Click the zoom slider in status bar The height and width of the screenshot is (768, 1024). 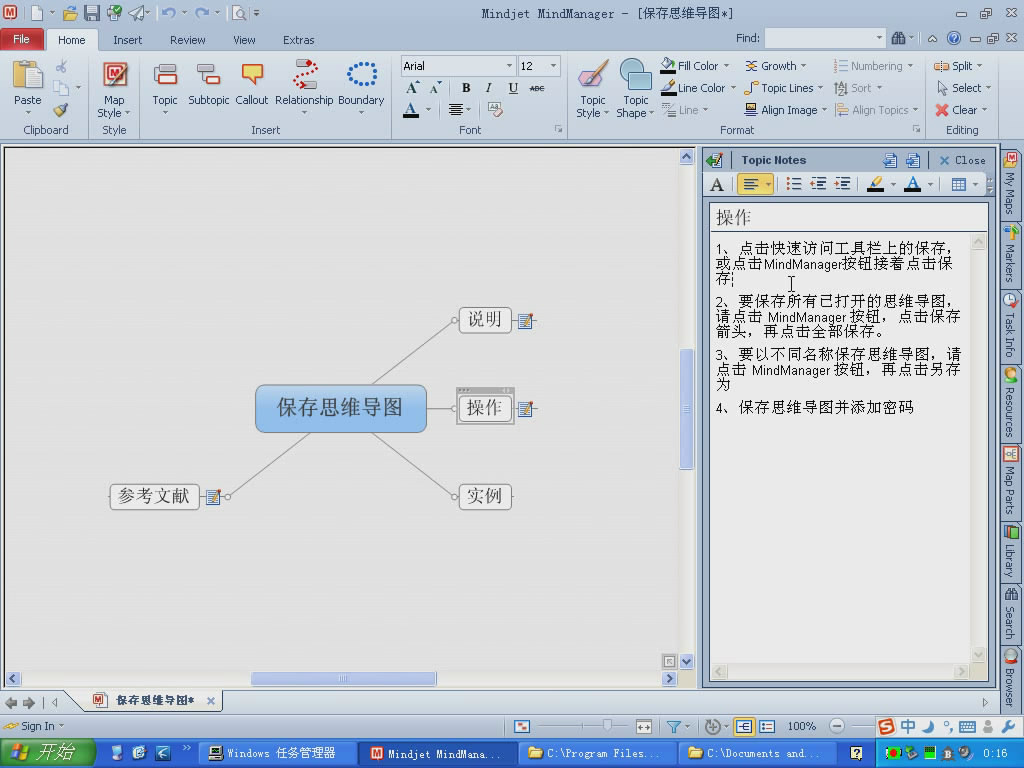(607, 726)
